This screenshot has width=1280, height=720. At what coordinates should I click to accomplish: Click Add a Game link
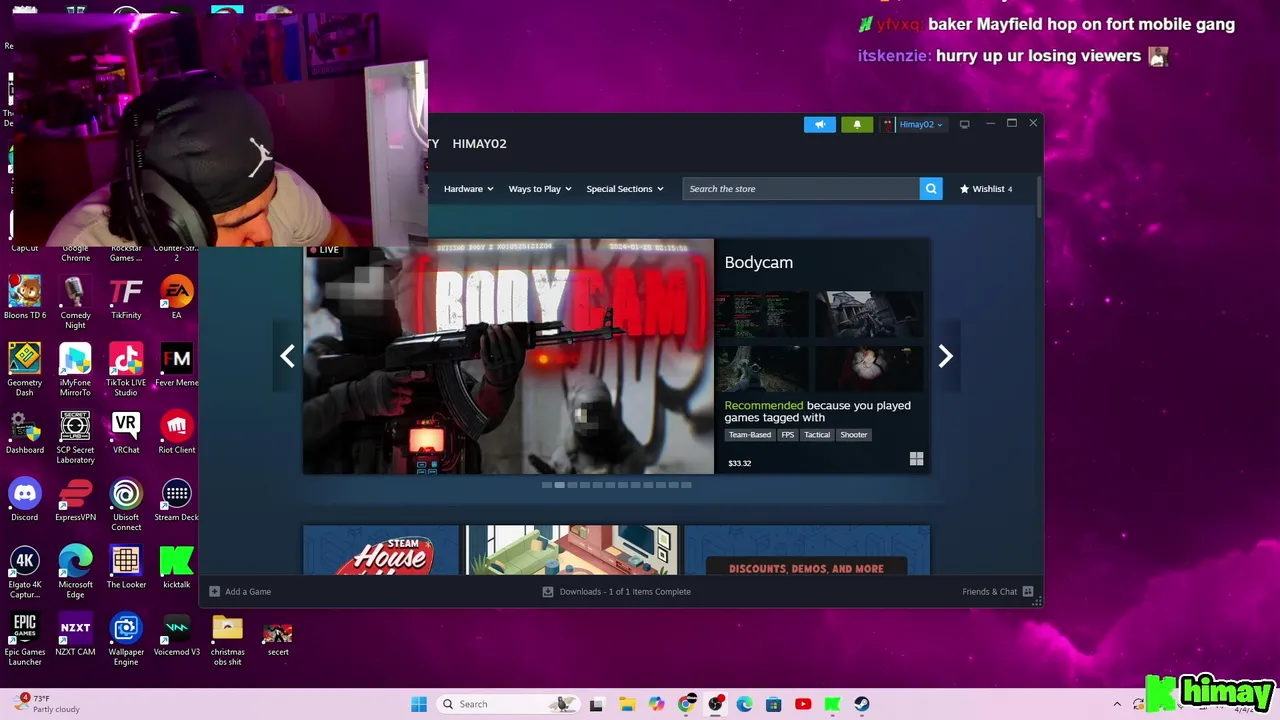click(x=240, y=591)
